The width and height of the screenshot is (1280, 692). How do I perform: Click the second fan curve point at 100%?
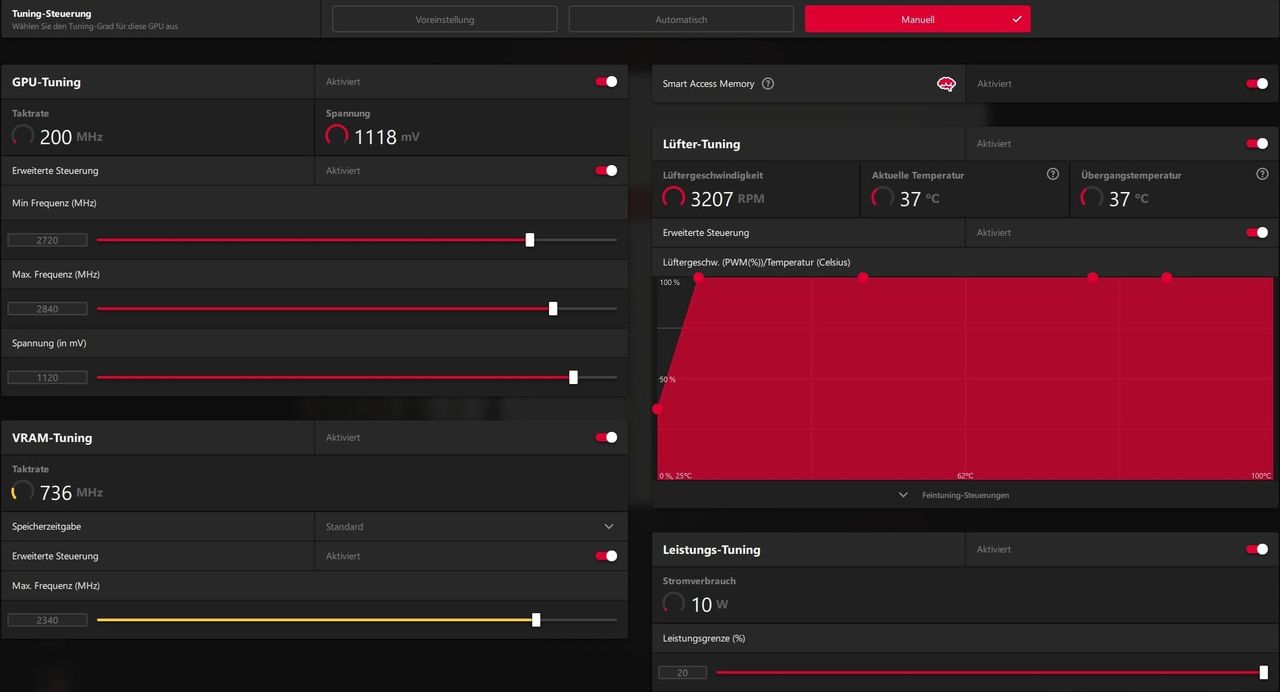click(x=863, y=277)
